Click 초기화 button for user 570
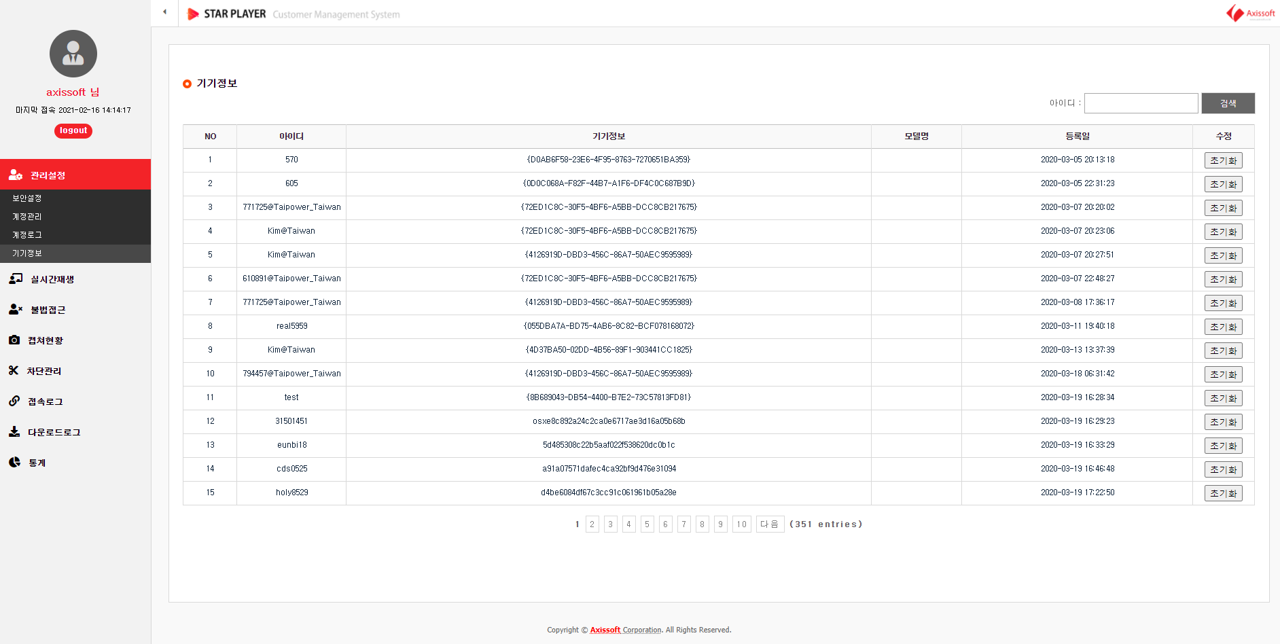This screenshot has width=1280, height=644. [x=1222, y=161]
